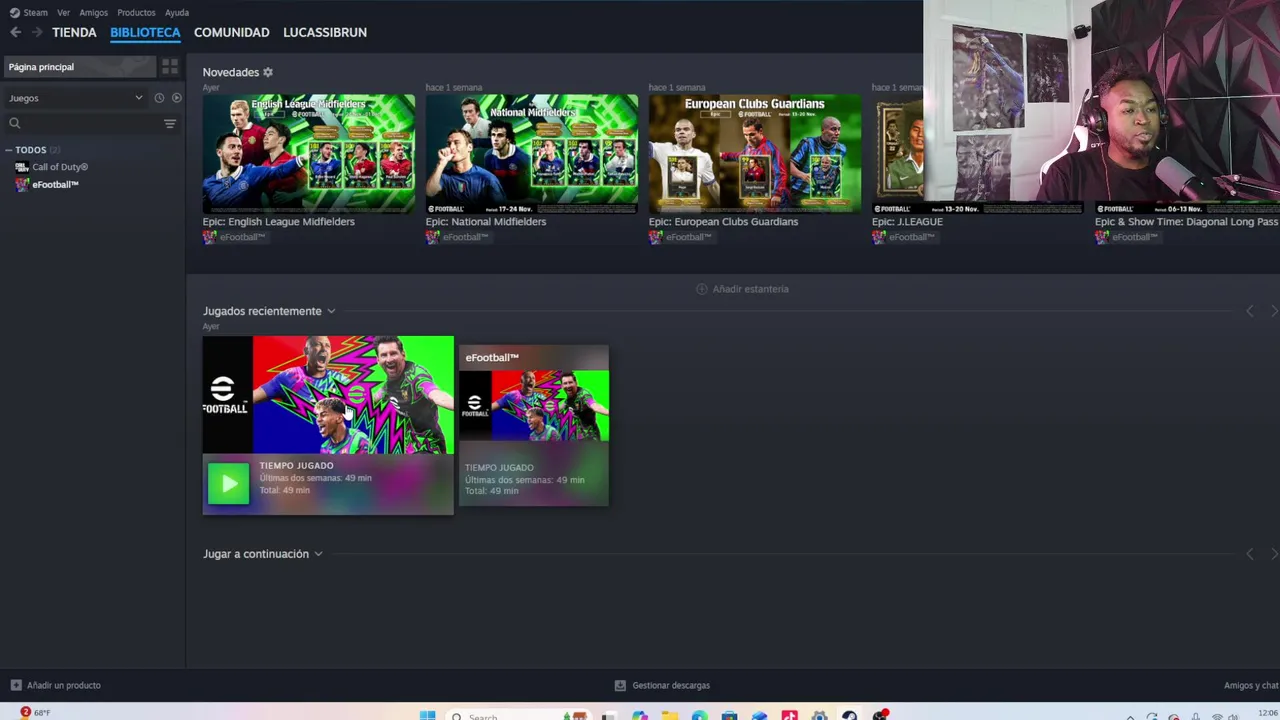Select Call of Duty® in sidebar list
Screen dimensions: 1280x720
pyautogui.click(x=60, y=167)
